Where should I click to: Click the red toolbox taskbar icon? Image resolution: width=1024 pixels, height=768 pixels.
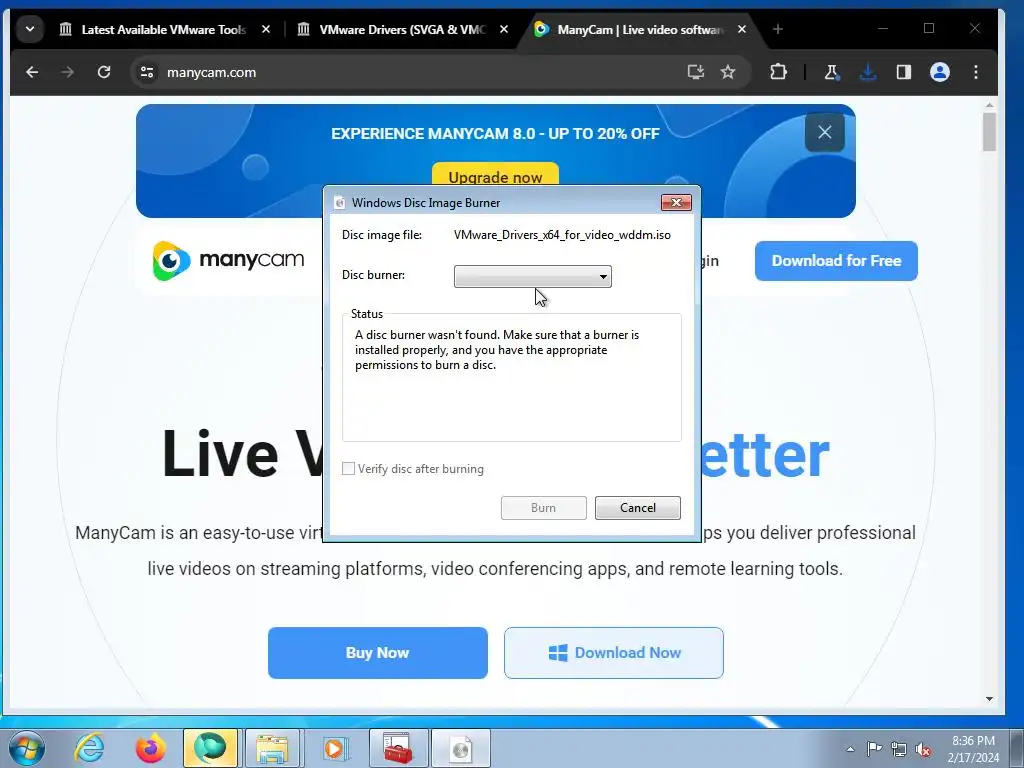398,748
